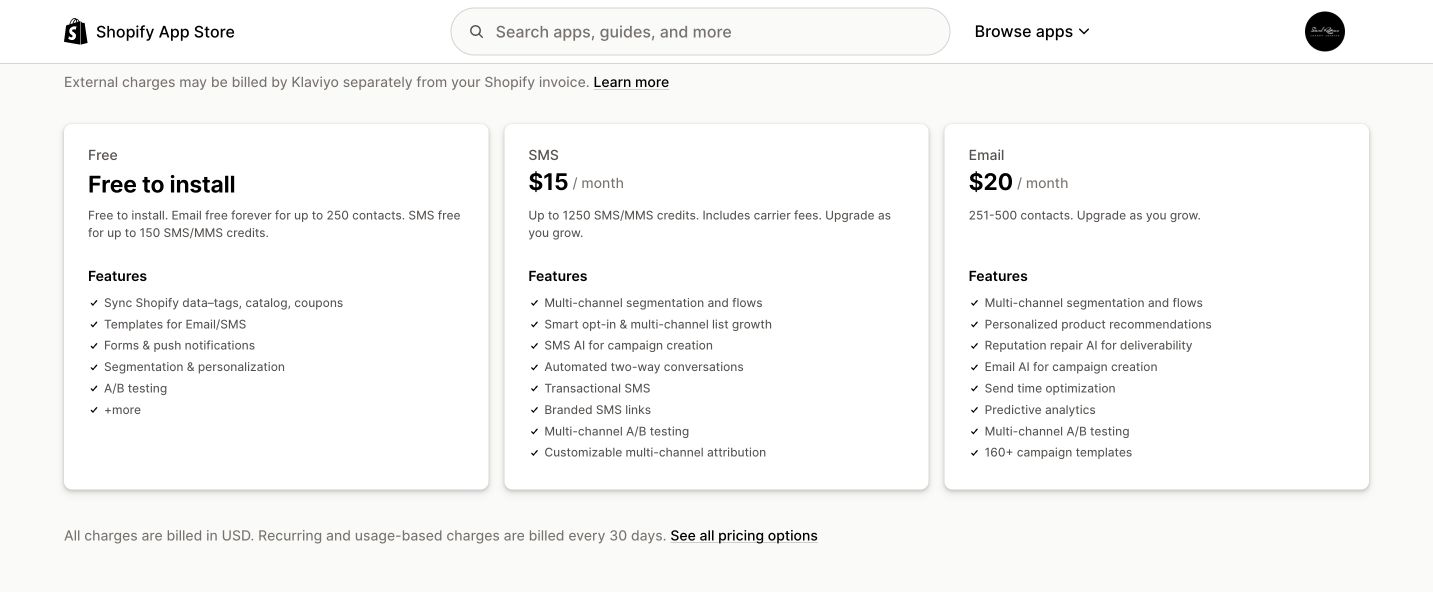
Task: Click '251-500 contacts. Upgrade as you grow.'
Action: [x=1084, y=215]
